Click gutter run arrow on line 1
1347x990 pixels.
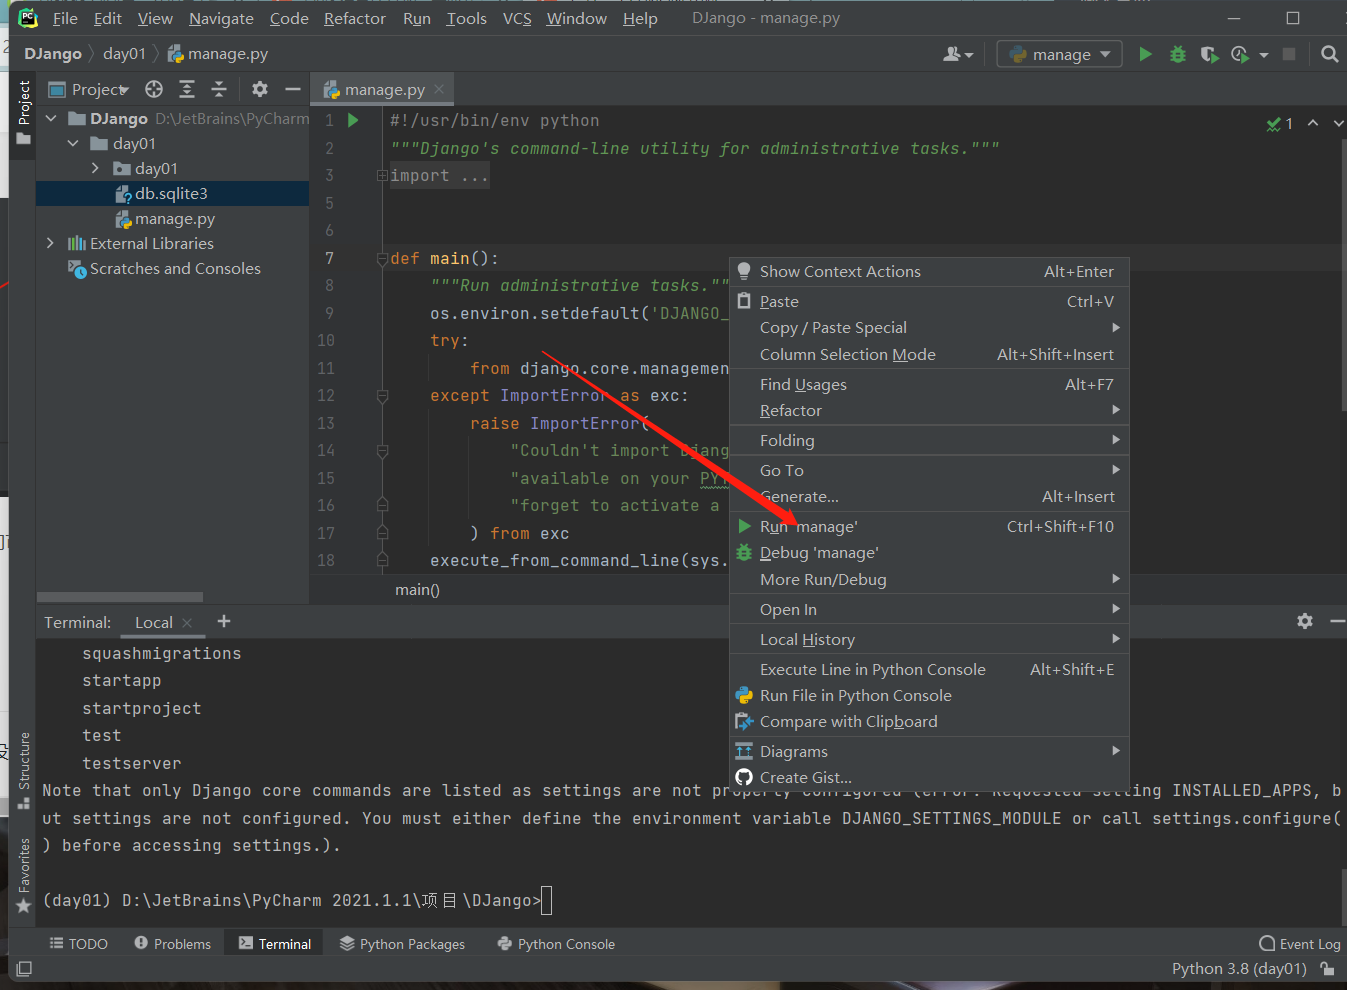click(353, 120)
